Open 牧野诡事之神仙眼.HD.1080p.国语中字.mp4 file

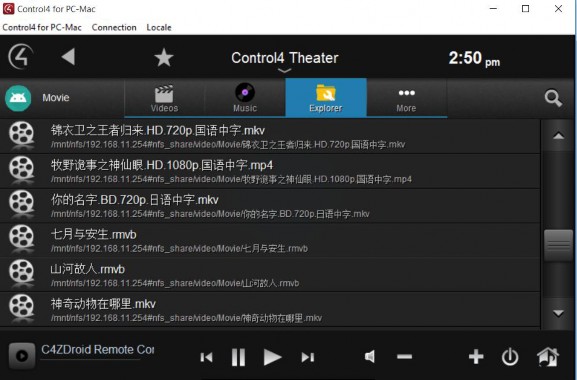coord(270,171)
